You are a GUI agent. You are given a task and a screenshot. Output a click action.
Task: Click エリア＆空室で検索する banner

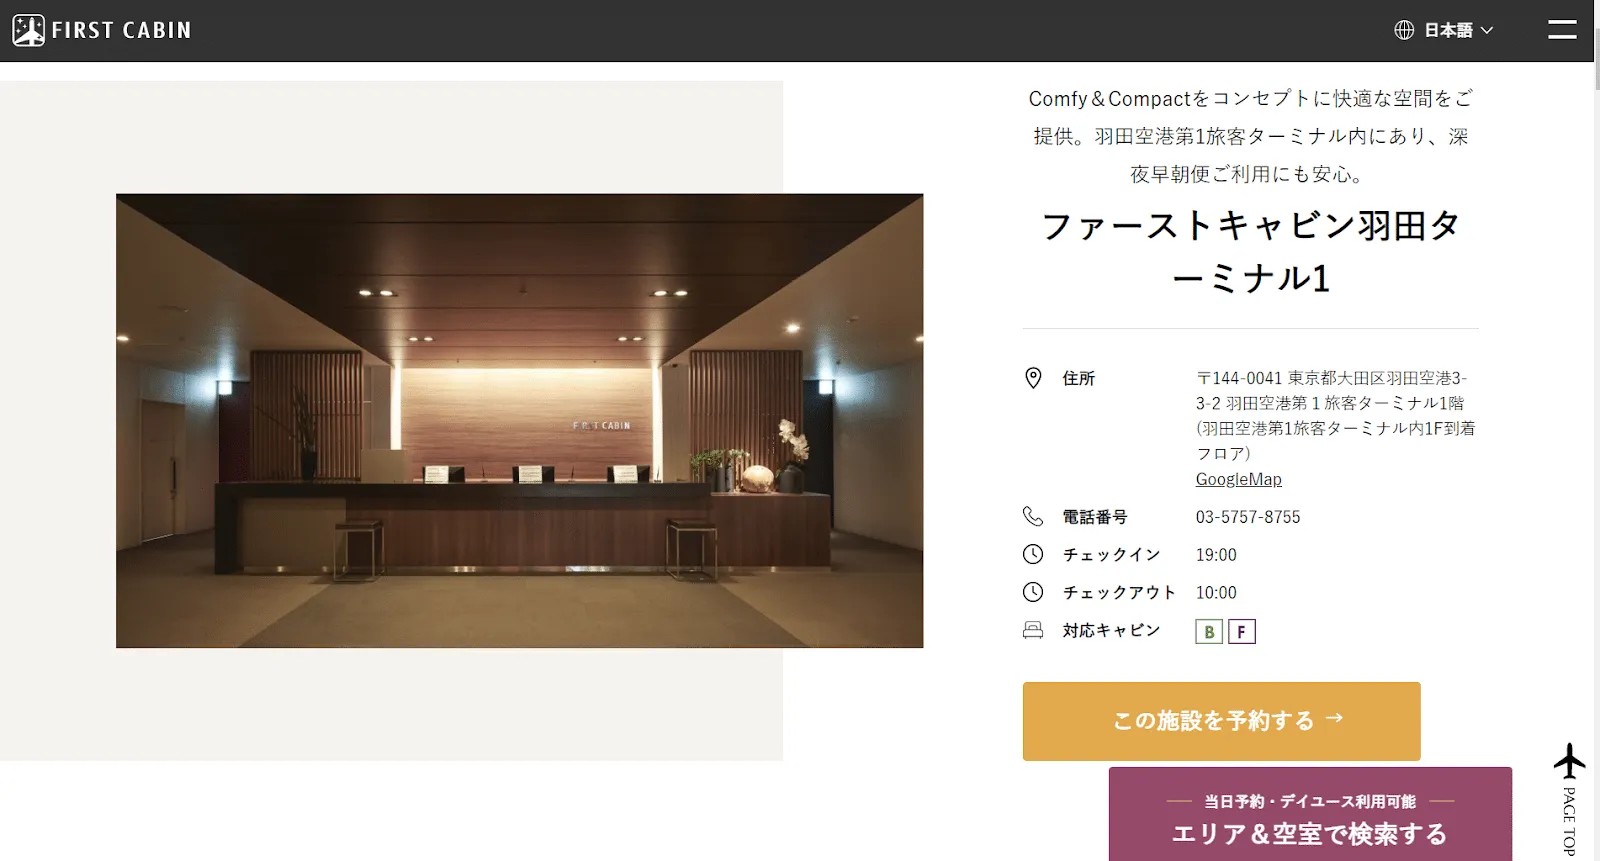coord(1310,814)
